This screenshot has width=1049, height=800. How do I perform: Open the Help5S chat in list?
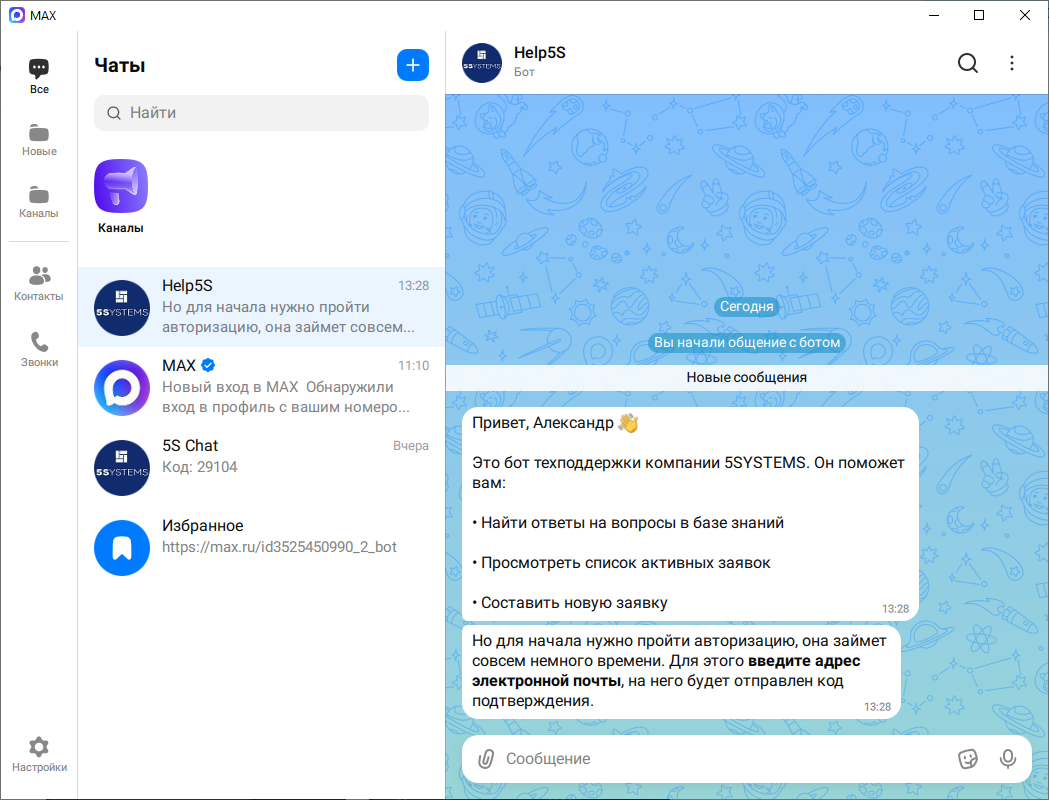click(x=262, y=307)
